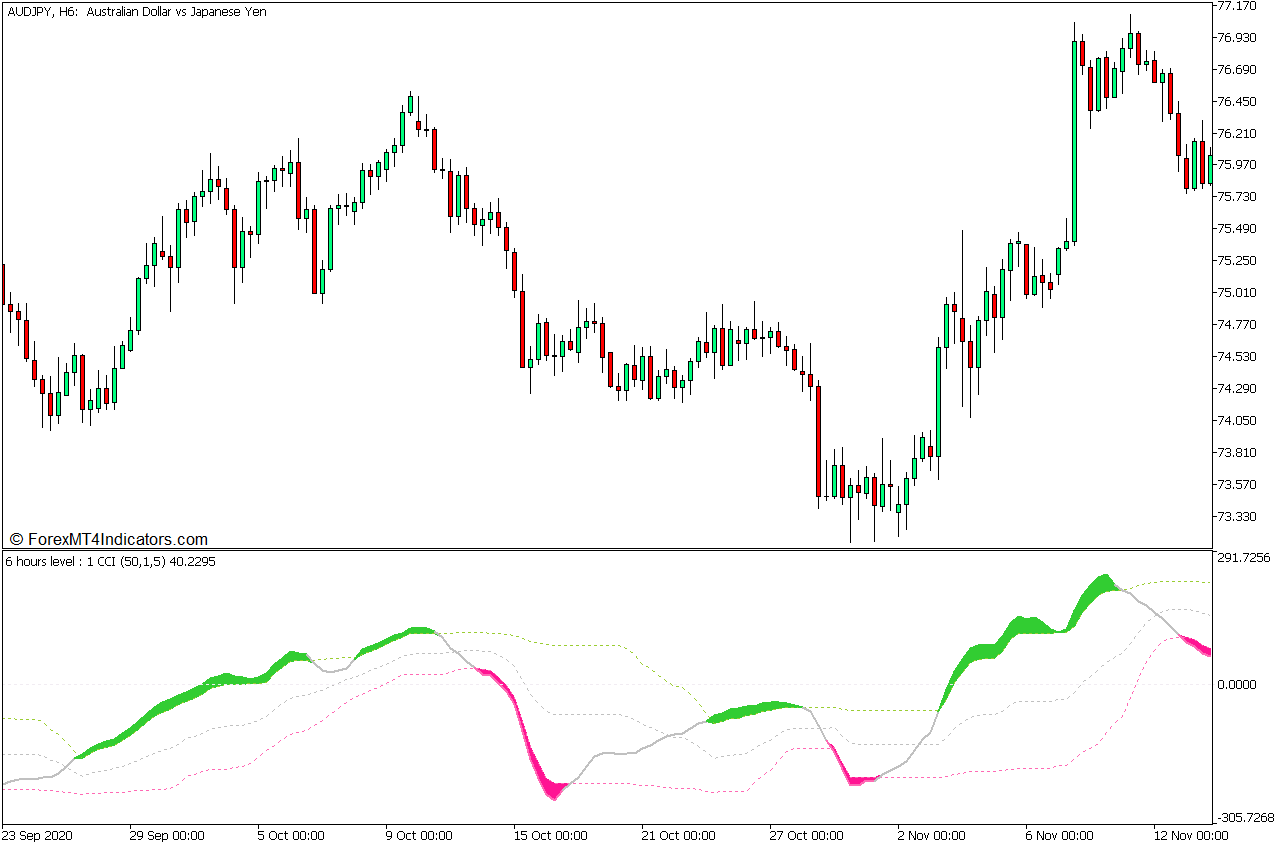Viewport: 1275px width, 848px height.
Task: Select the tall green candle before 6 Nov rally peak
Action: pos(1075,140)
